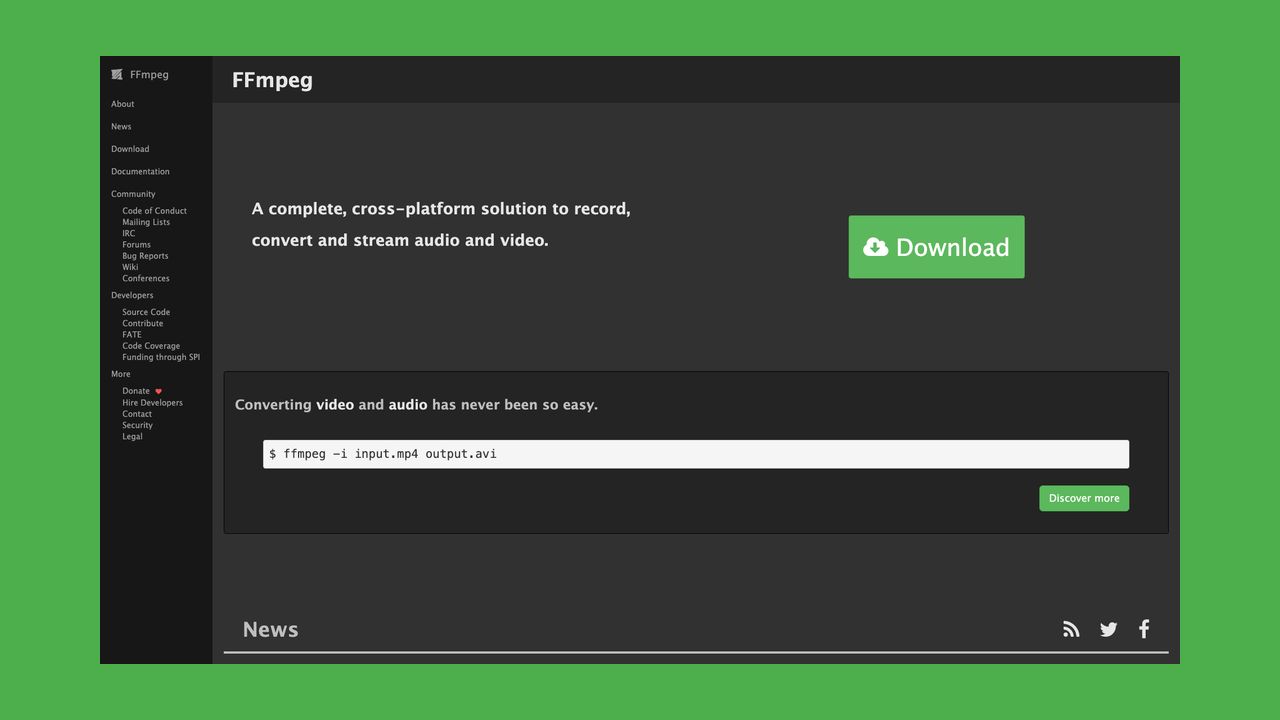This screenshot has width=1280, height=720.
Task: Open the Donate link
Action: (136, 391)
